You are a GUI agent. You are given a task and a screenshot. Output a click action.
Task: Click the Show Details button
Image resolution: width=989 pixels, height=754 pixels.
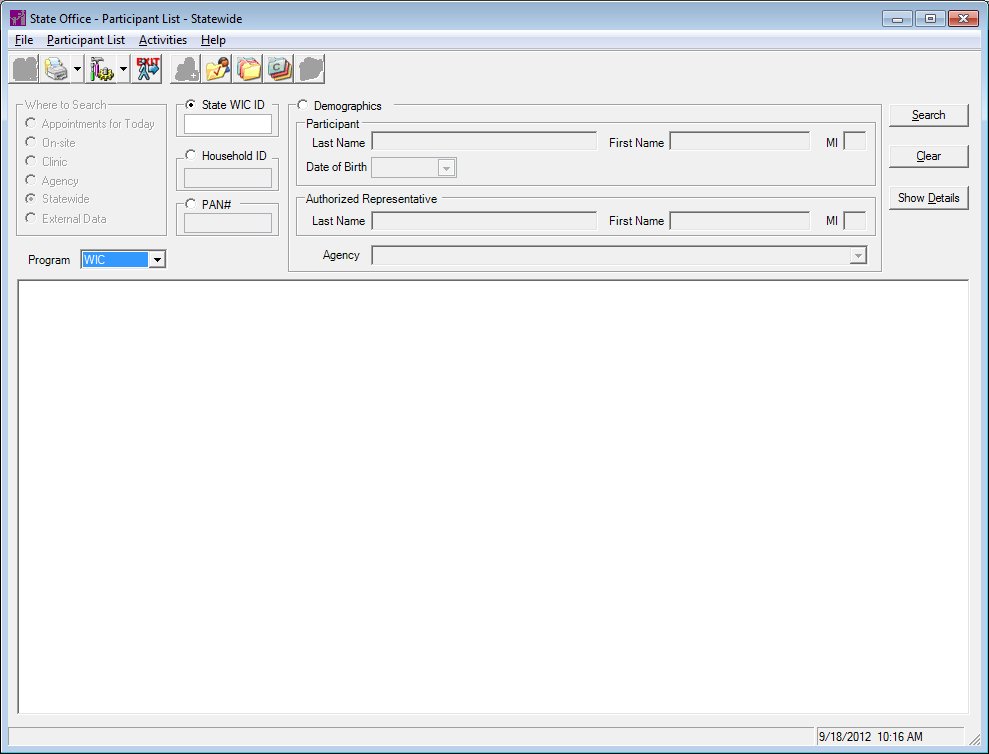(928, 198)
